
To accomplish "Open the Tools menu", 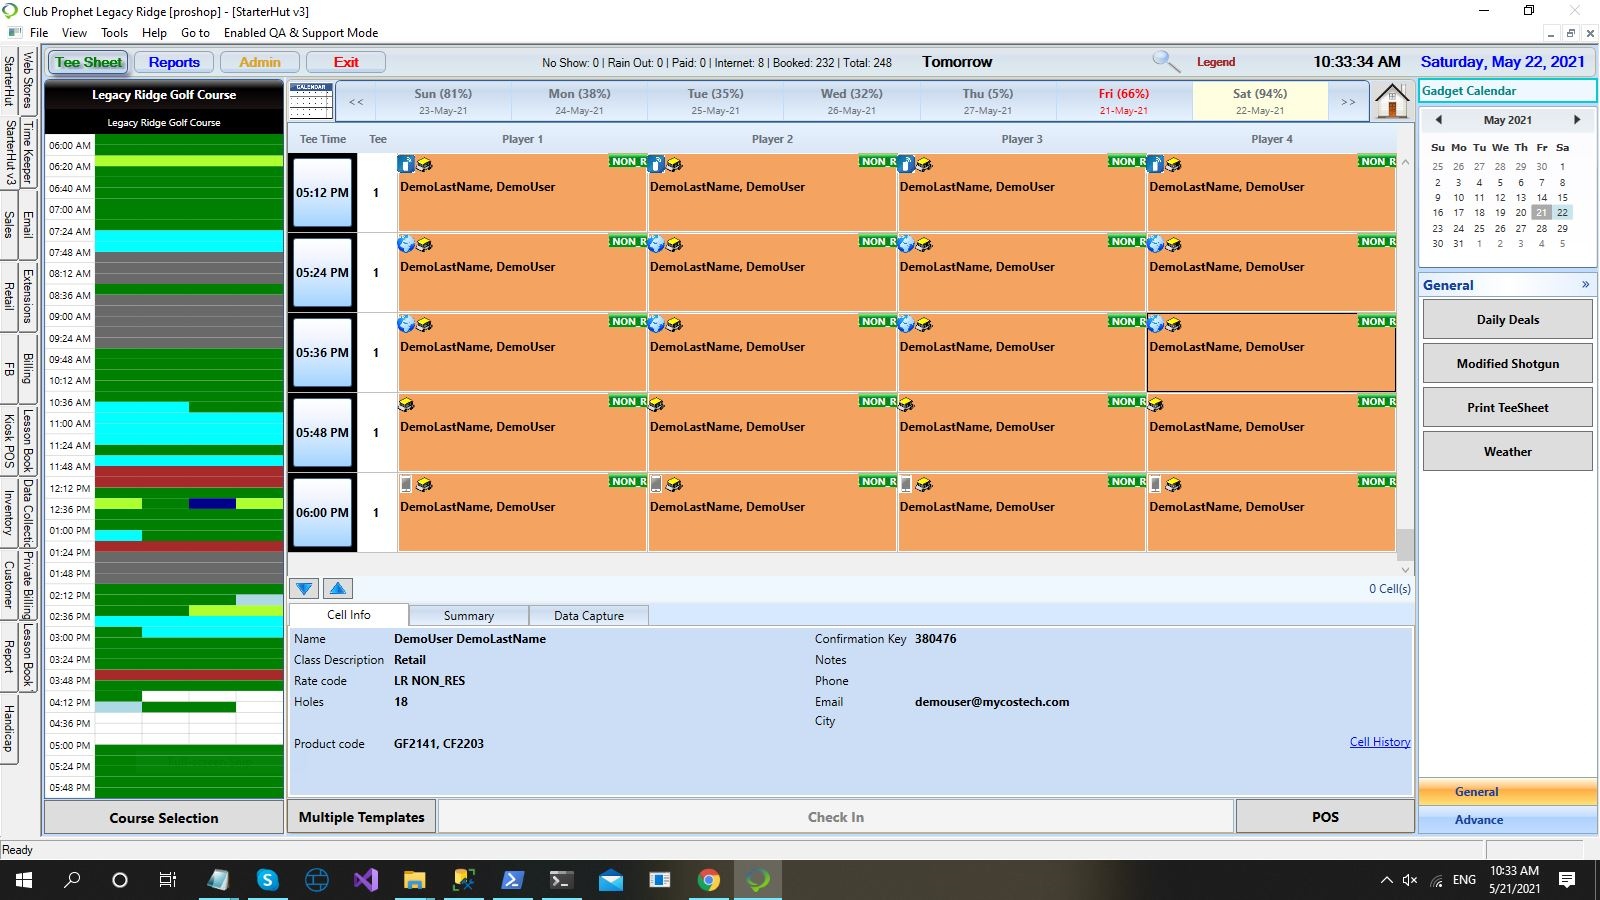I will coord(114,33).
